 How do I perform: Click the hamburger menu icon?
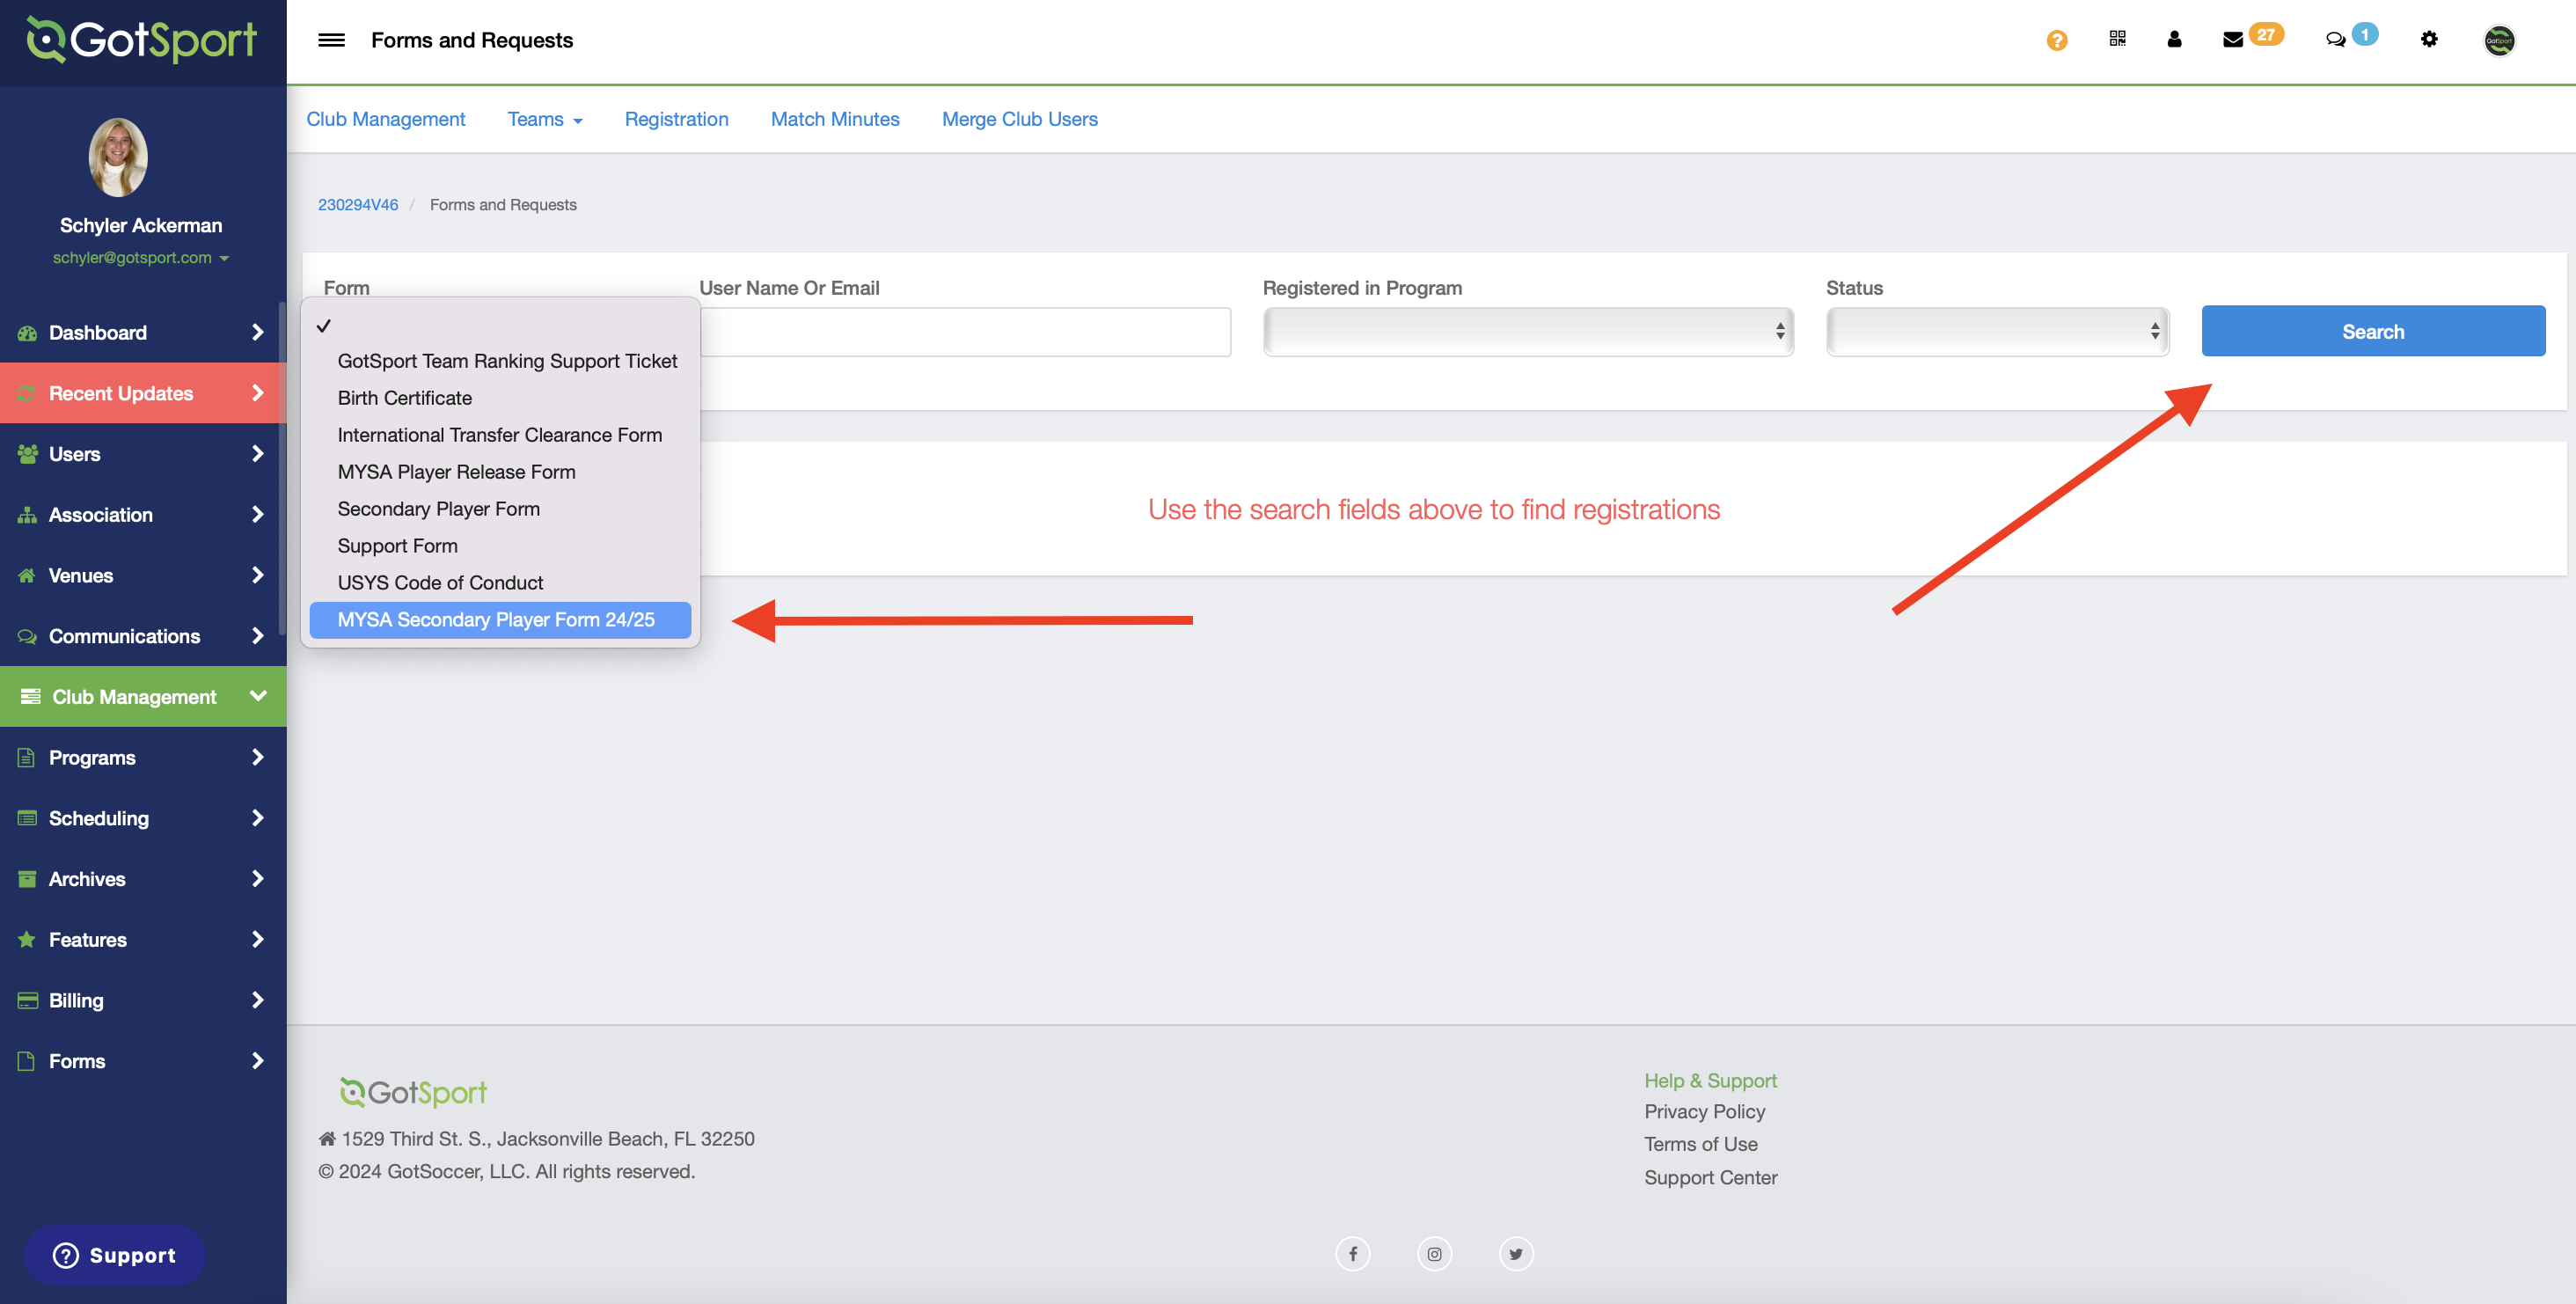(x=331, y=40)
